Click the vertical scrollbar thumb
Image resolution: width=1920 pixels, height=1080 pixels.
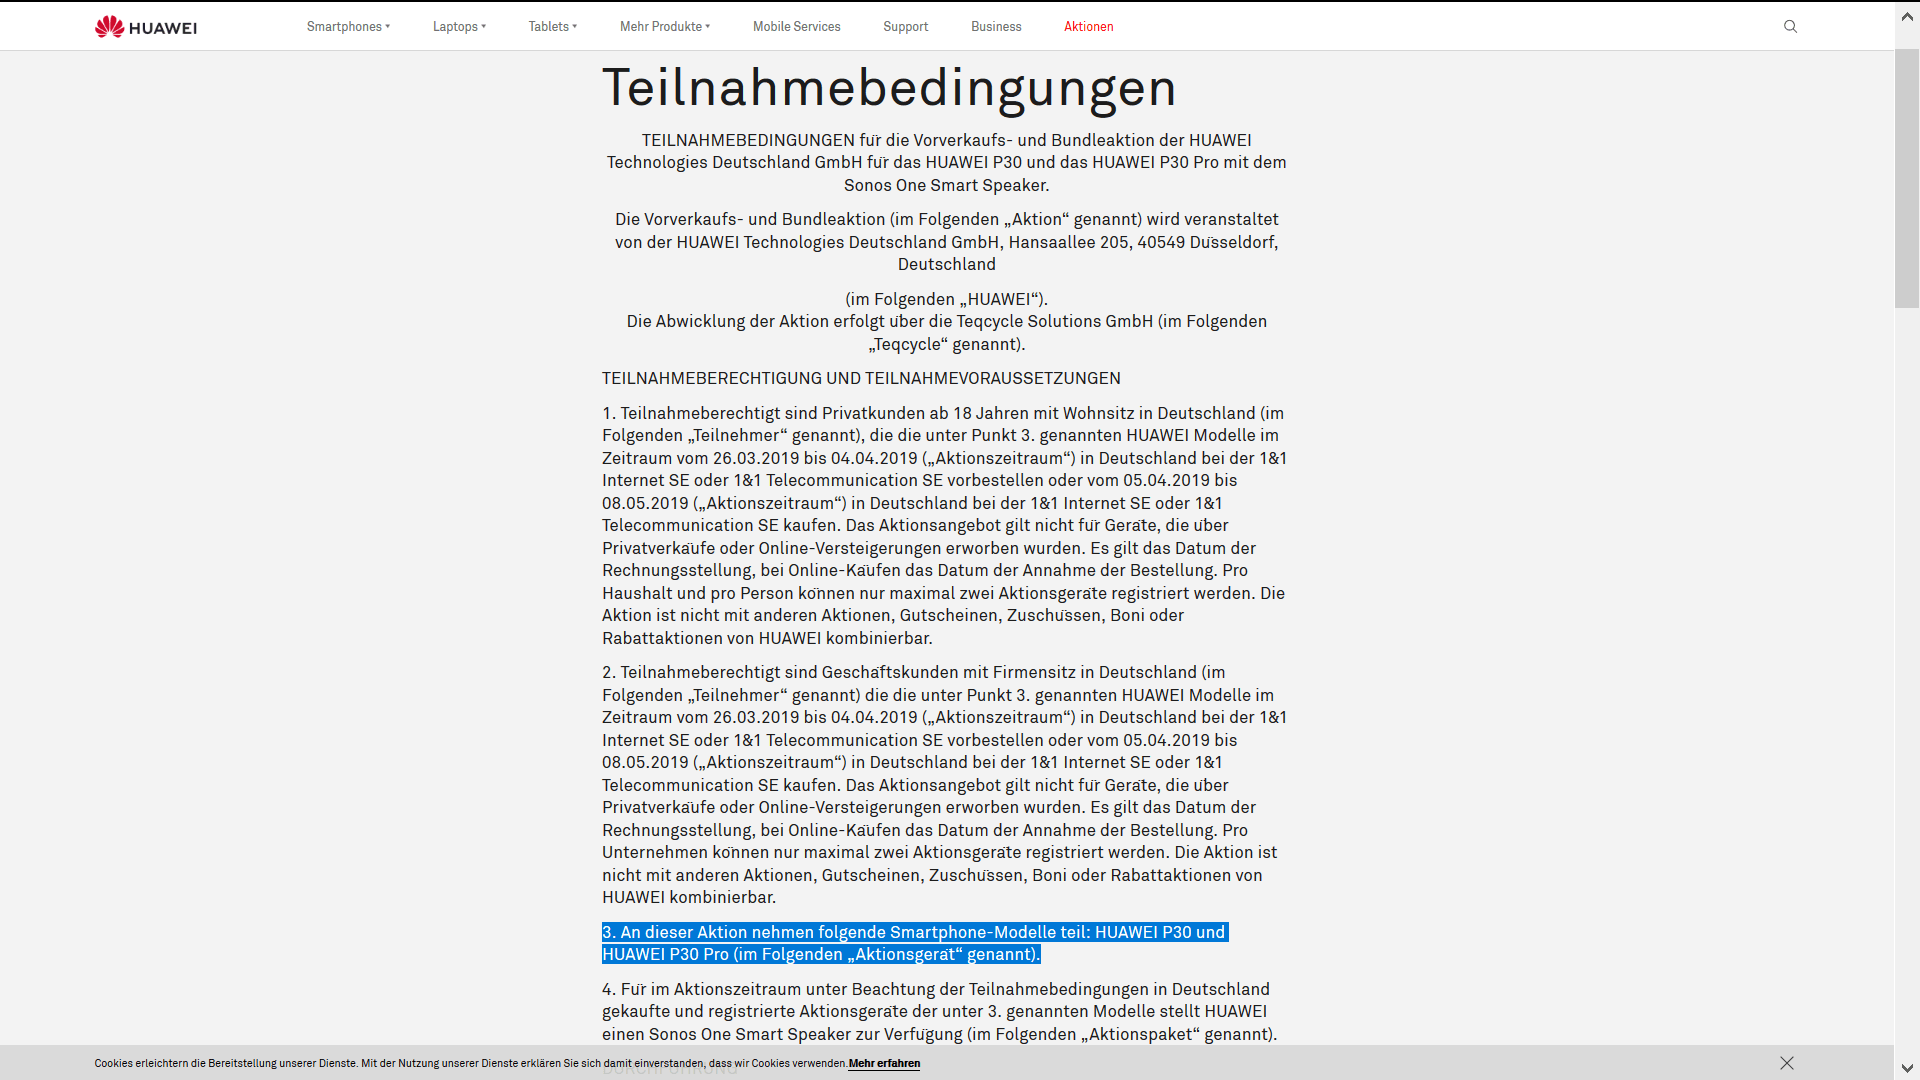[1907, 178]
